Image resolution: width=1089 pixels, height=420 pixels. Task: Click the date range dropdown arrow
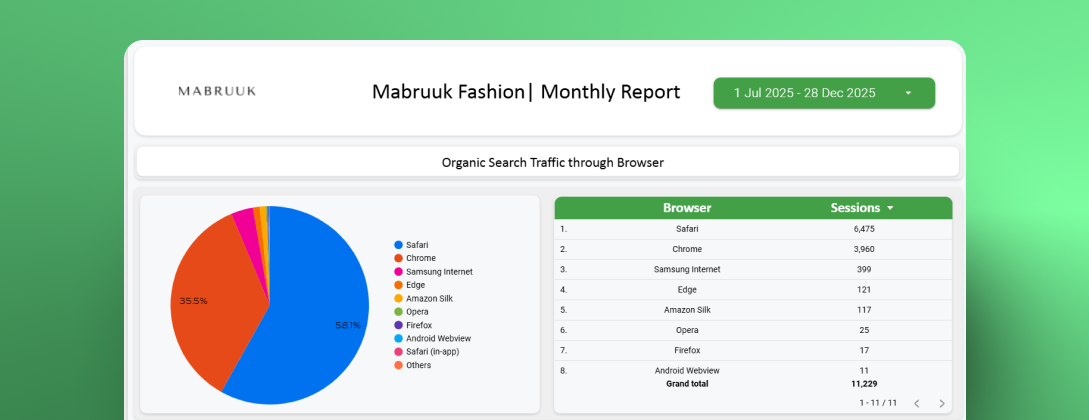(x=908, y=93)
